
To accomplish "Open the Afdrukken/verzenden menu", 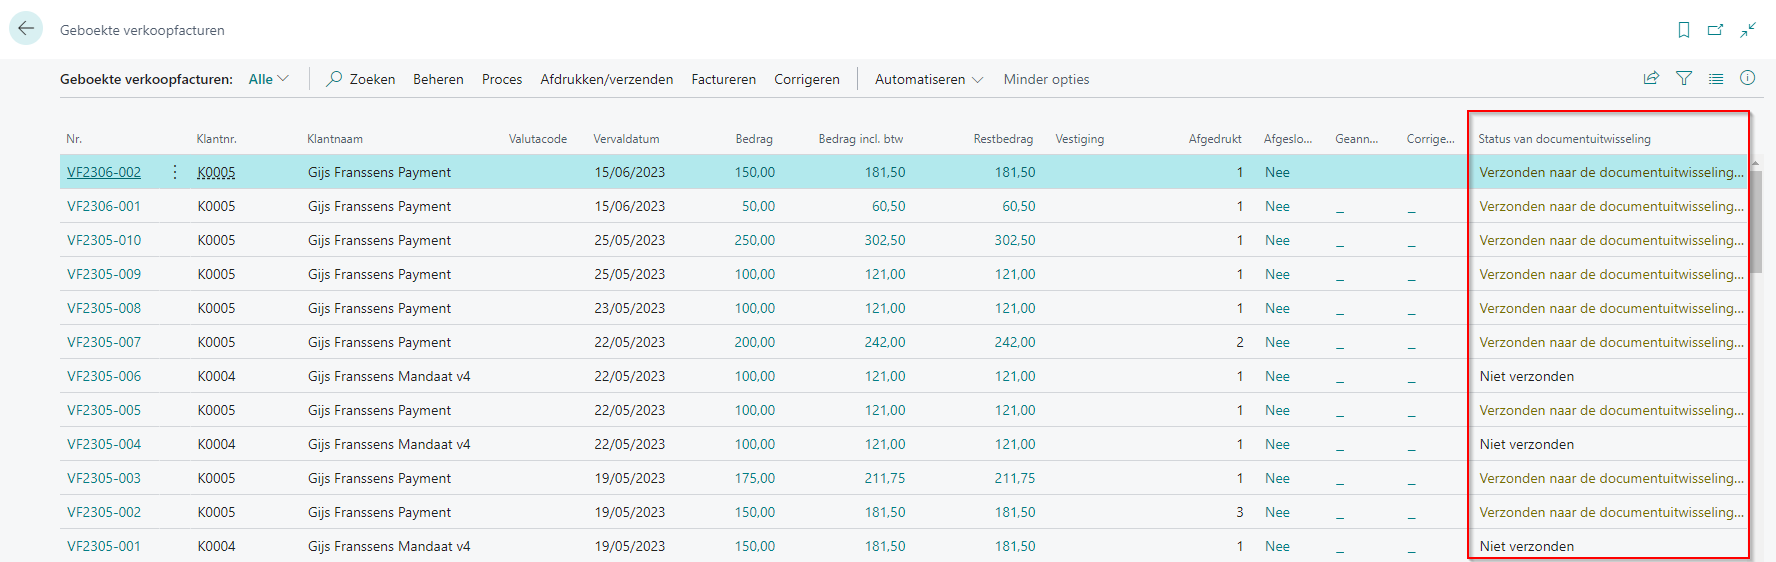I will 607,79.
